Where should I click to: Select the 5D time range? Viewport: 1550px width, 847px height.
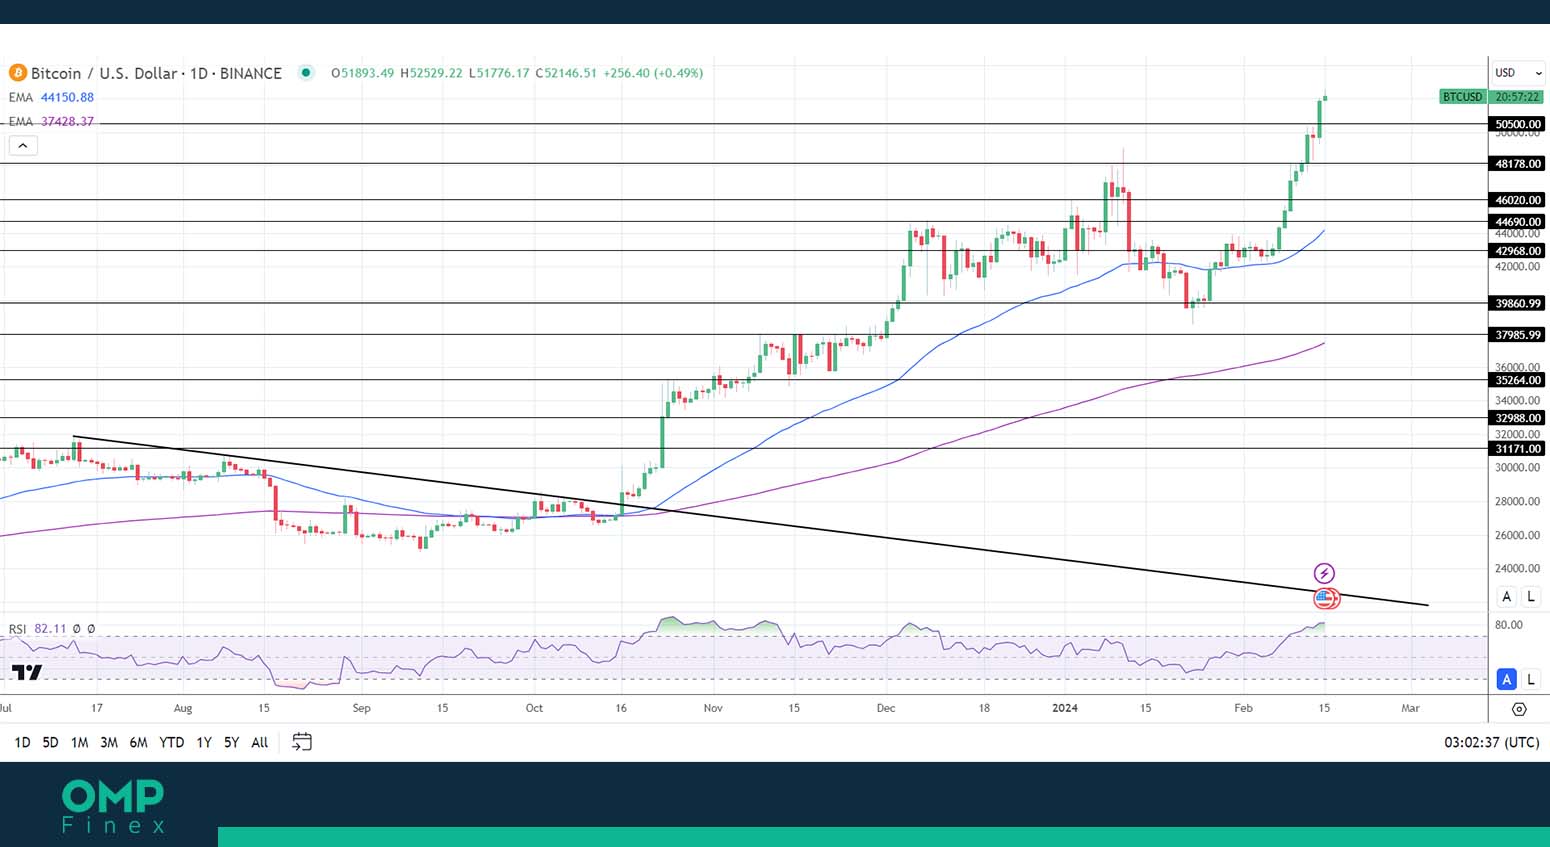point(50,742)
